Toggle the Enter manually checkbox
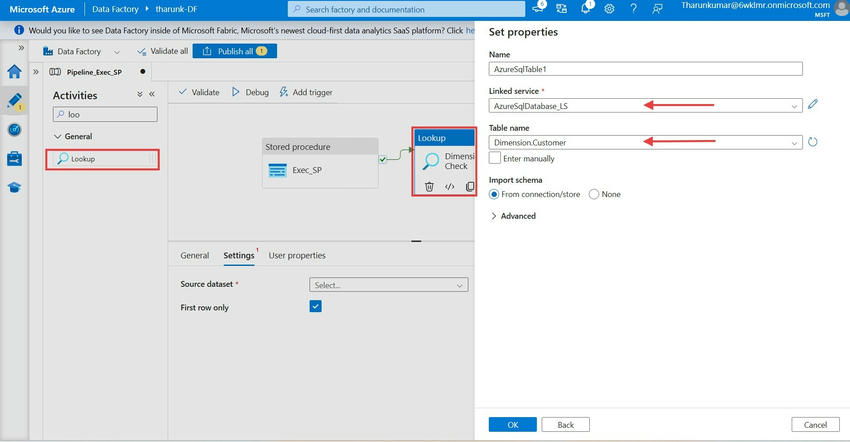The image size is (850, 442). click(494, 158)
